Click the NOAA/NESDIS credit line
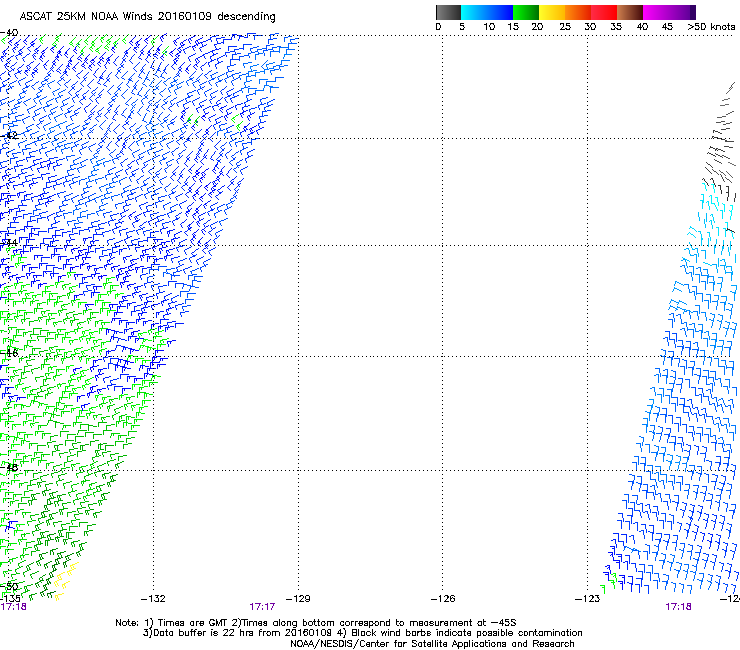The height and width of the screenshot is (650, 740). pyautogui.click(x=432, y=644)
